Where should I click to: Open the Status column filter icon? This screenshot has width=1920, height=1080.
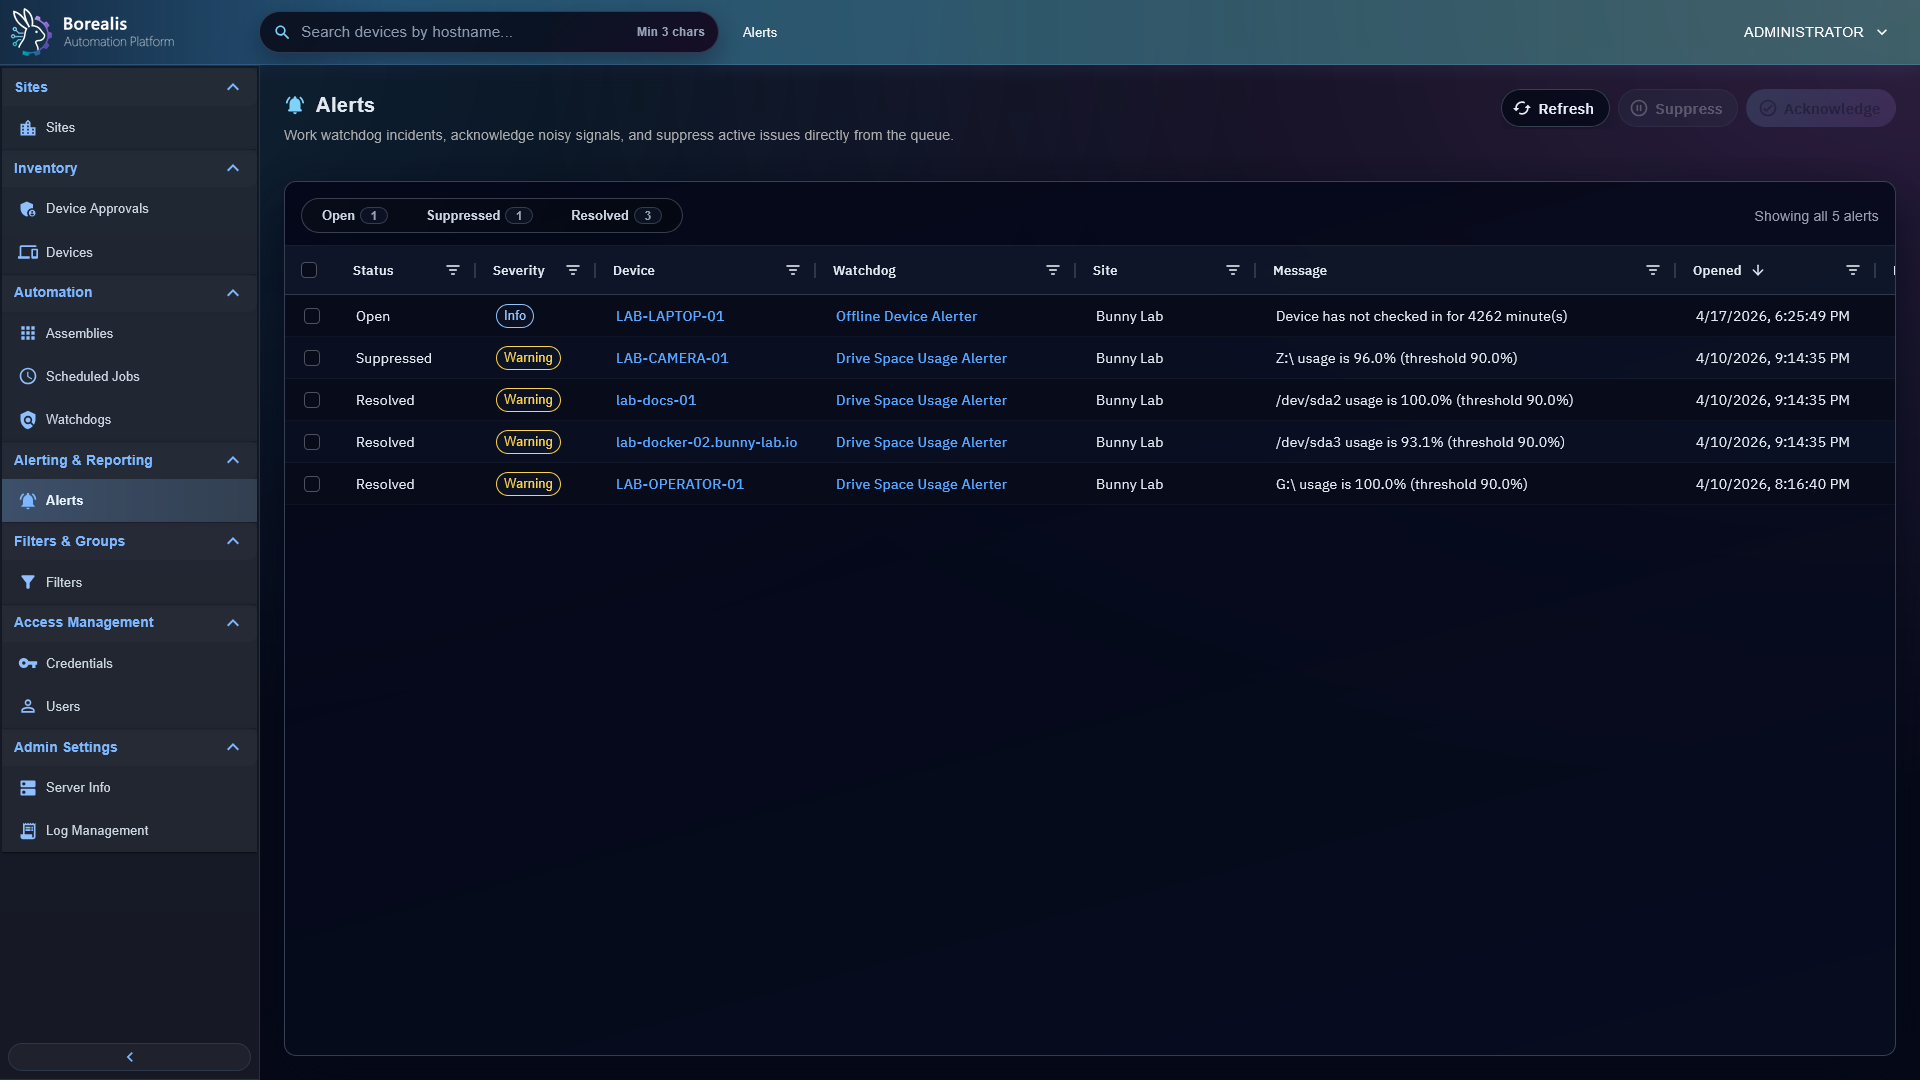[453, 270]
